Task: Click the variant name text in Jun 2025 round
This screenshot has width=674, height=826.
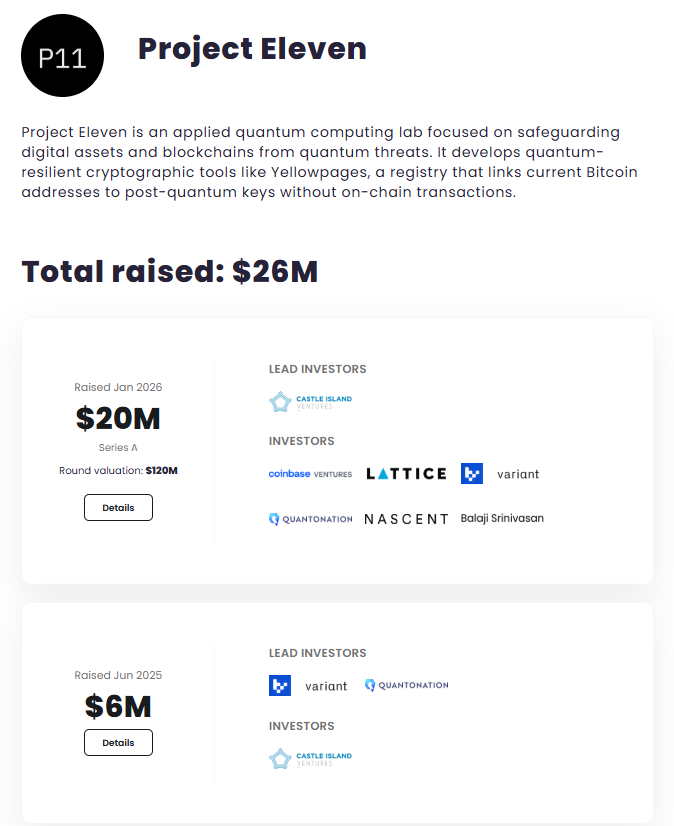Action: pyautogui.click(x=326, y=686)
